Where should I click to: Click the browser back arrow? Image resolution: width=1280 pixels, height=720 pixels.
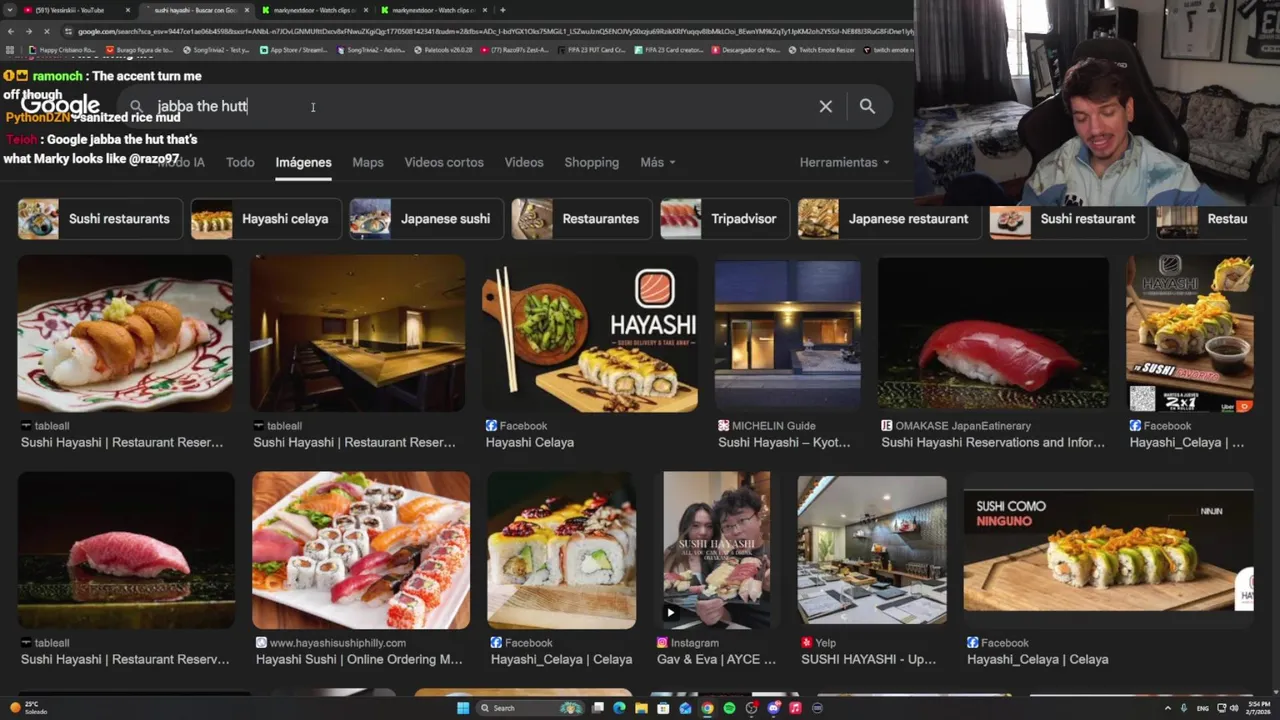10,31
